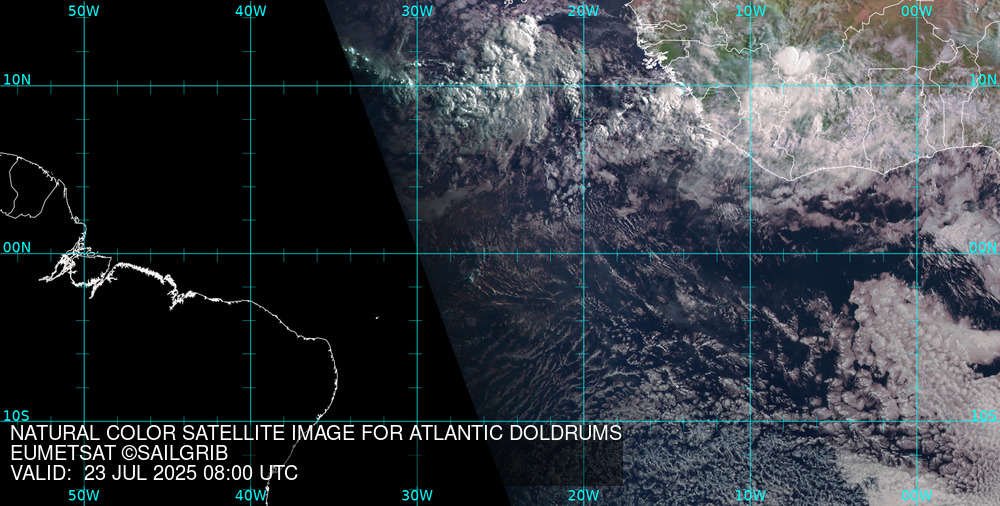Click the 00W longitude label along the top edge
The height and width of the screenshot is (506, 1000).
tap(916, 11)
